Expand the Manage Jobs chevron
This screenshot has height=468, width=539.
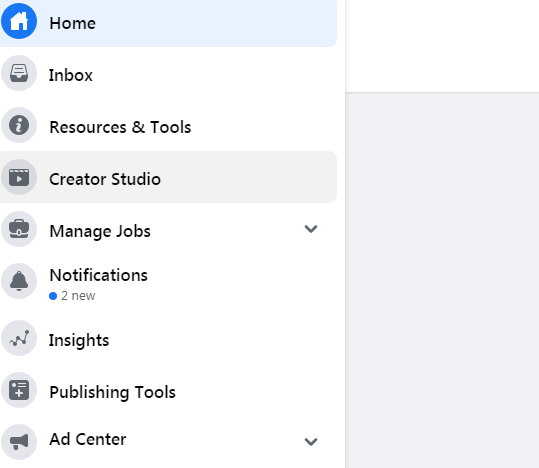(311, 229)
